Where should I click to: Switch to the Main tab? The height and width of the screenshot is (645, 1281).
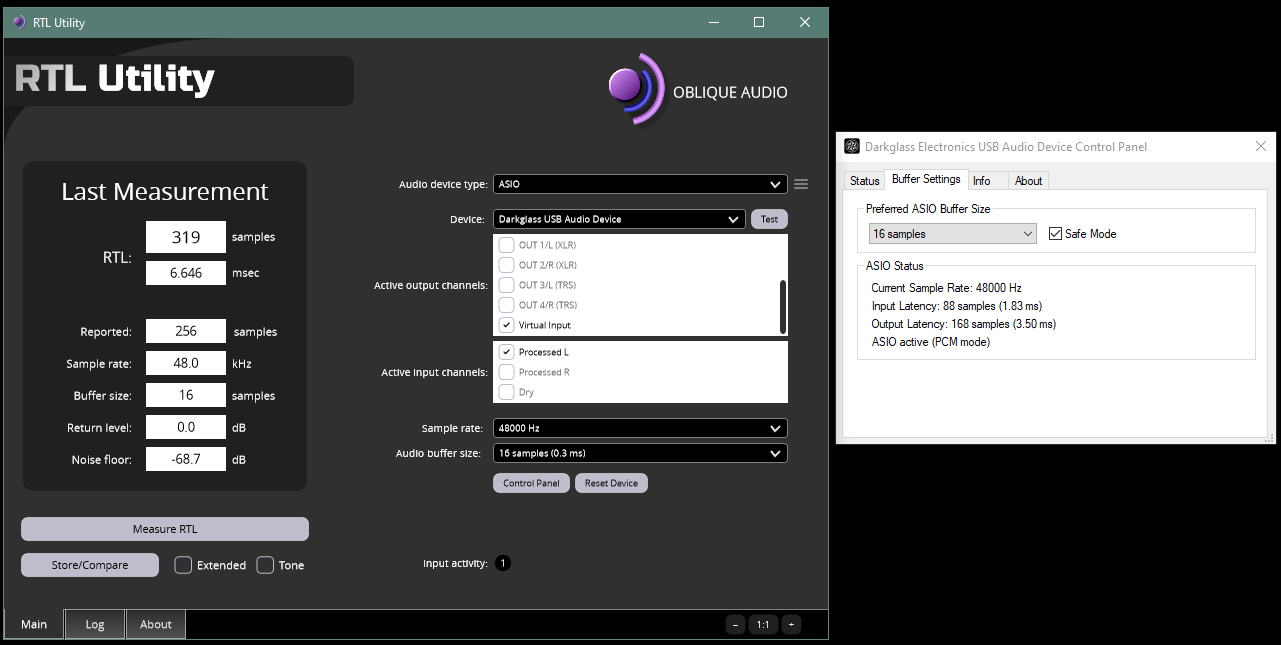[x=34, y=625]
